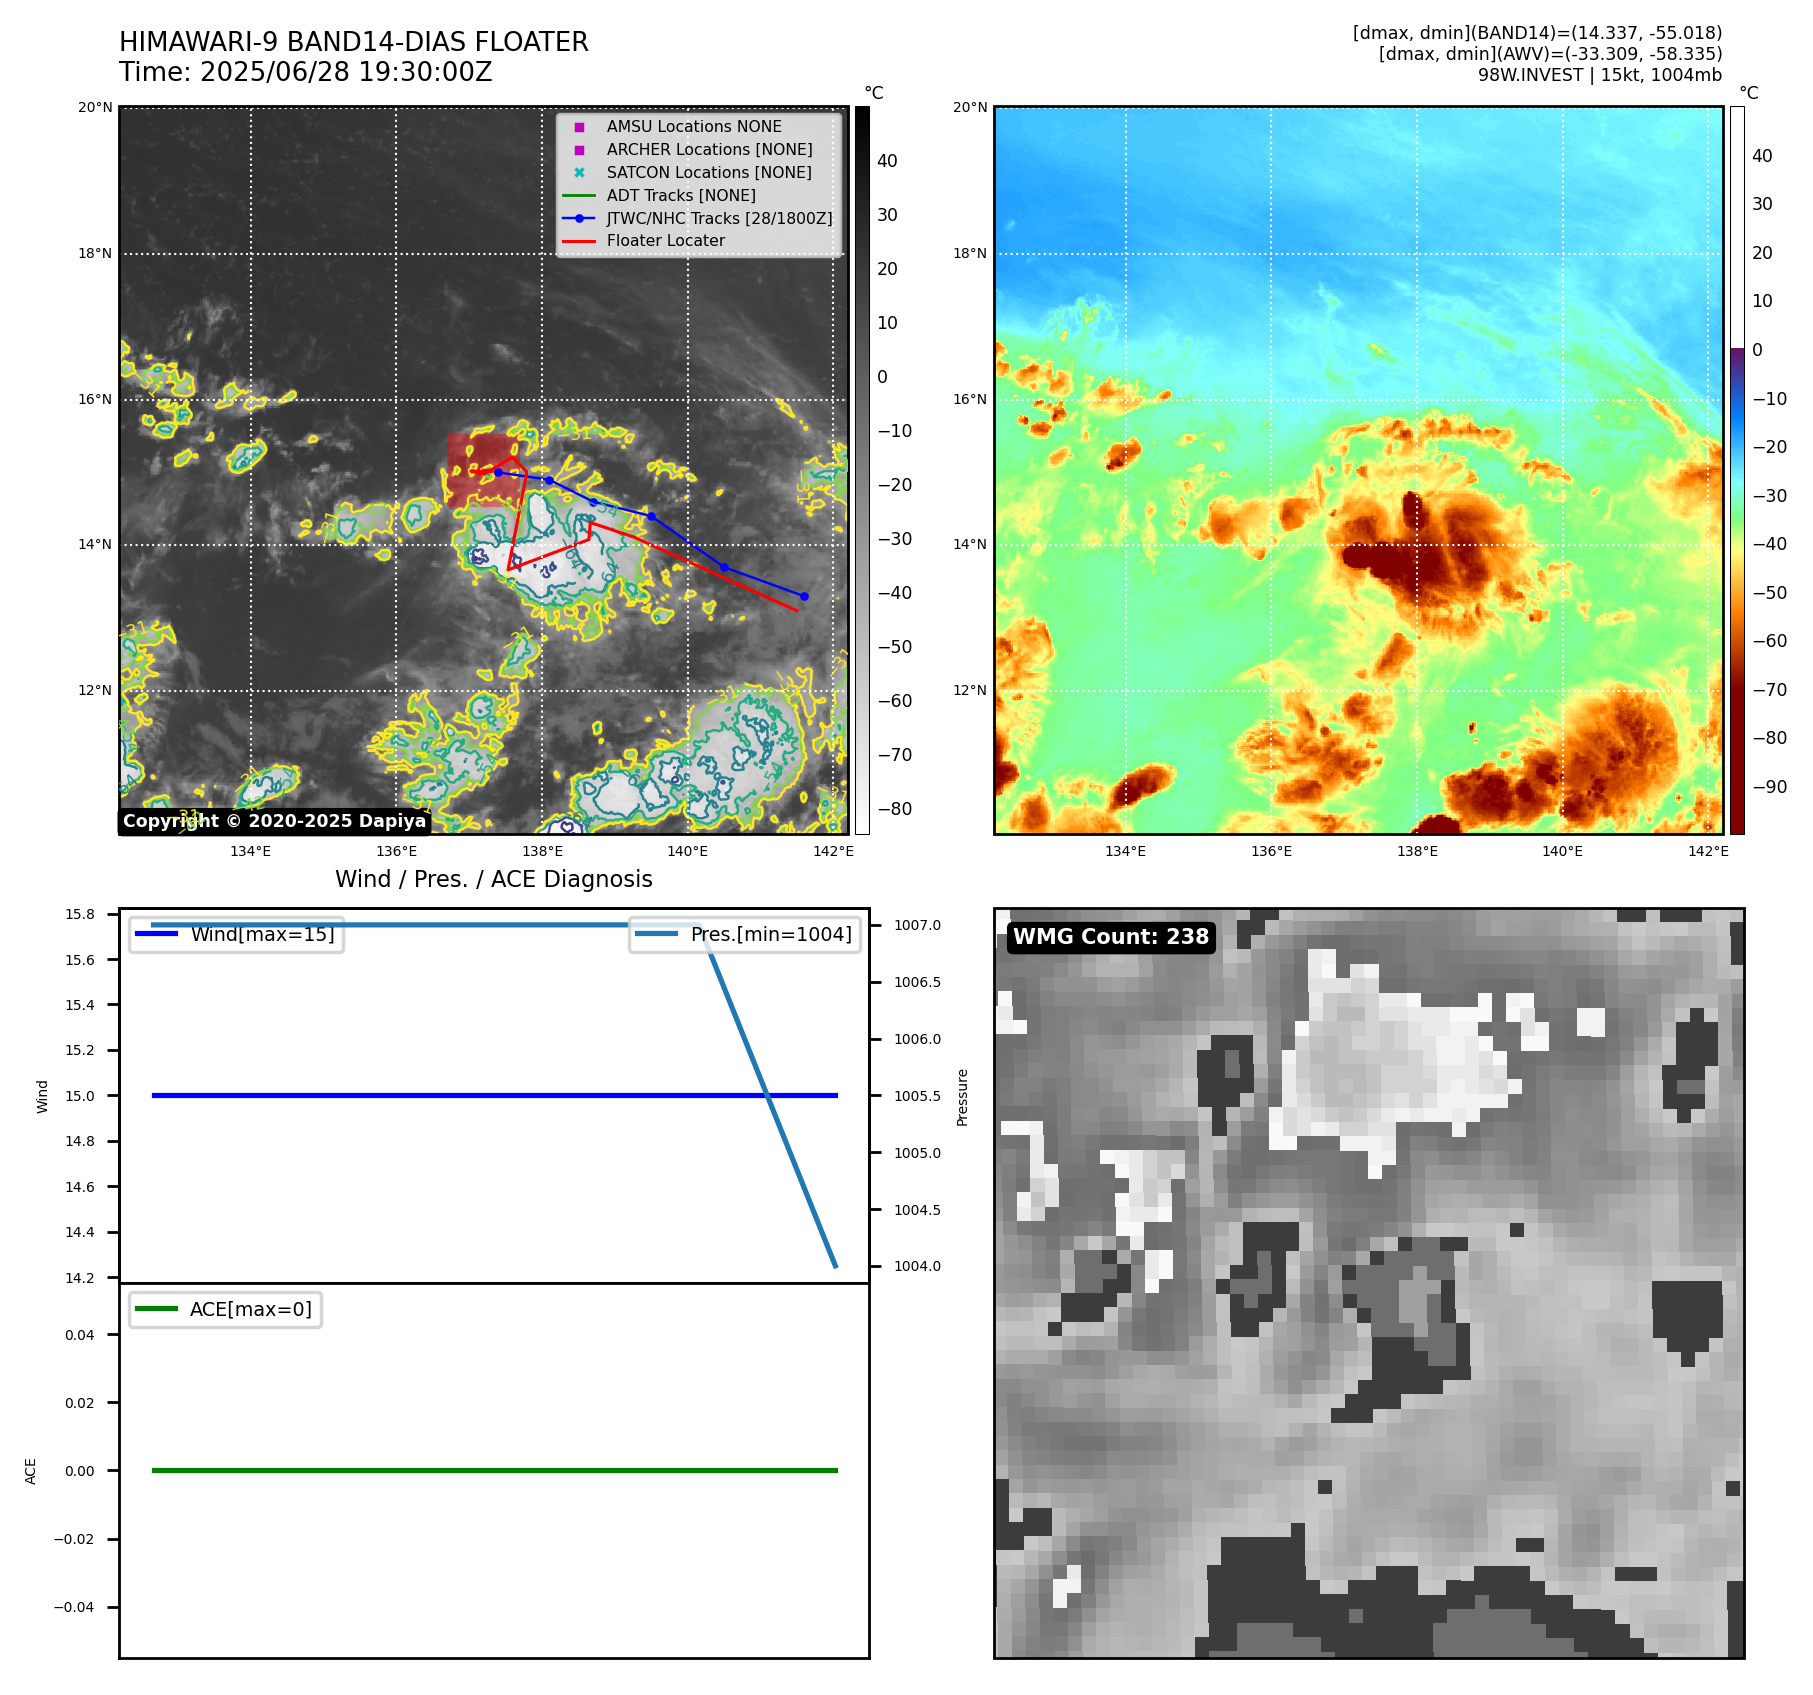Click the red Floater Locater legend line
Screen dimensions: 1813x1695
pyautogui.click(x=579, y=241)
